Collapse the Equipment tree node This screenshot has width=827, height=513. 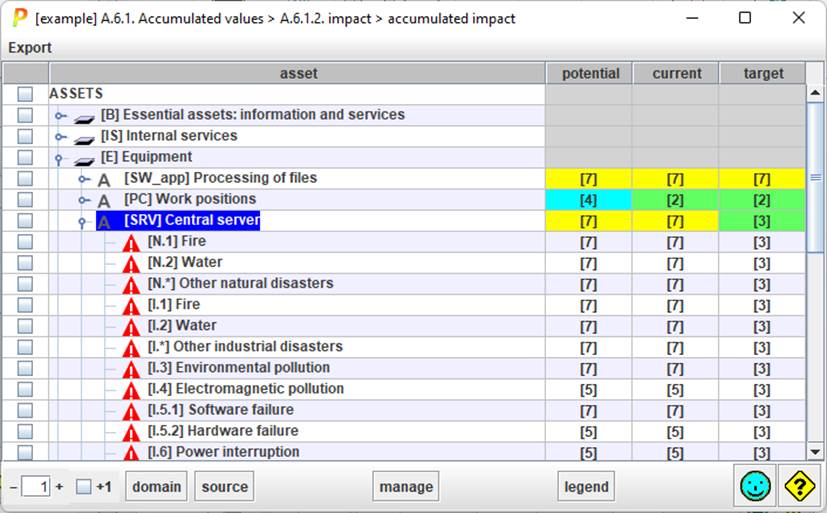point(59,158)
